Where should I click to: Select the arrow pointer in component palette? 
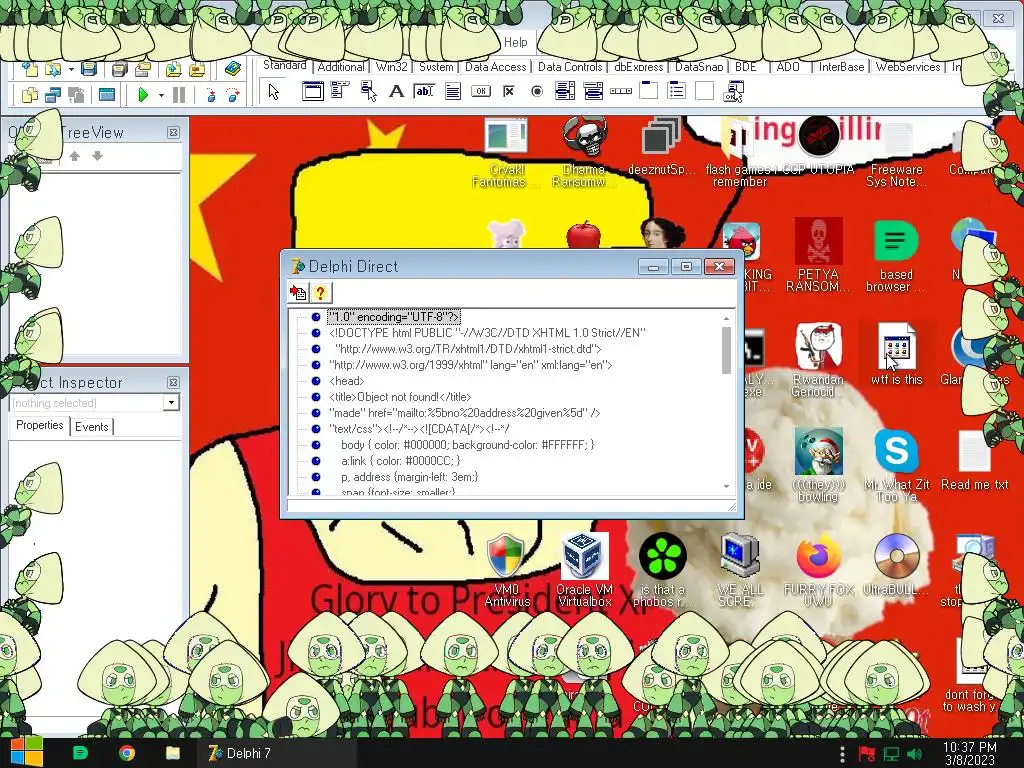(274, 92)
